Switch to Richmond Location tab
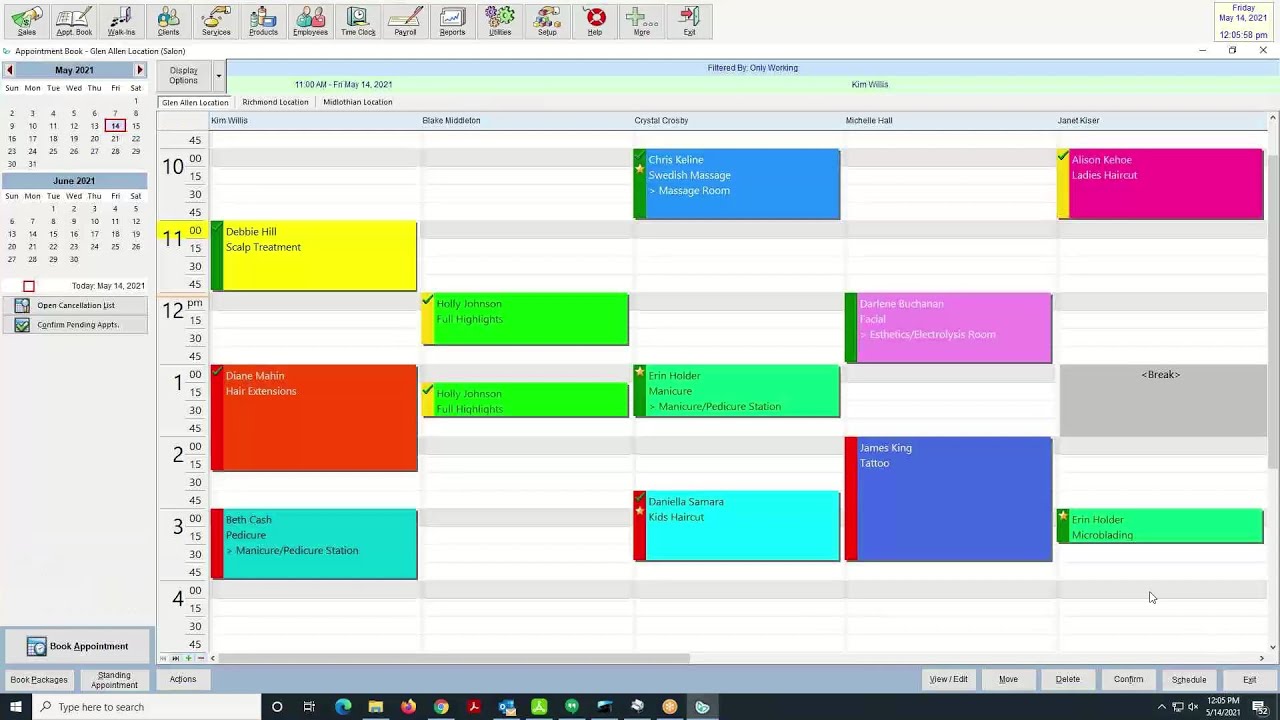The height and width of the screenshot is (720, 1280). (x=275, y=102)
